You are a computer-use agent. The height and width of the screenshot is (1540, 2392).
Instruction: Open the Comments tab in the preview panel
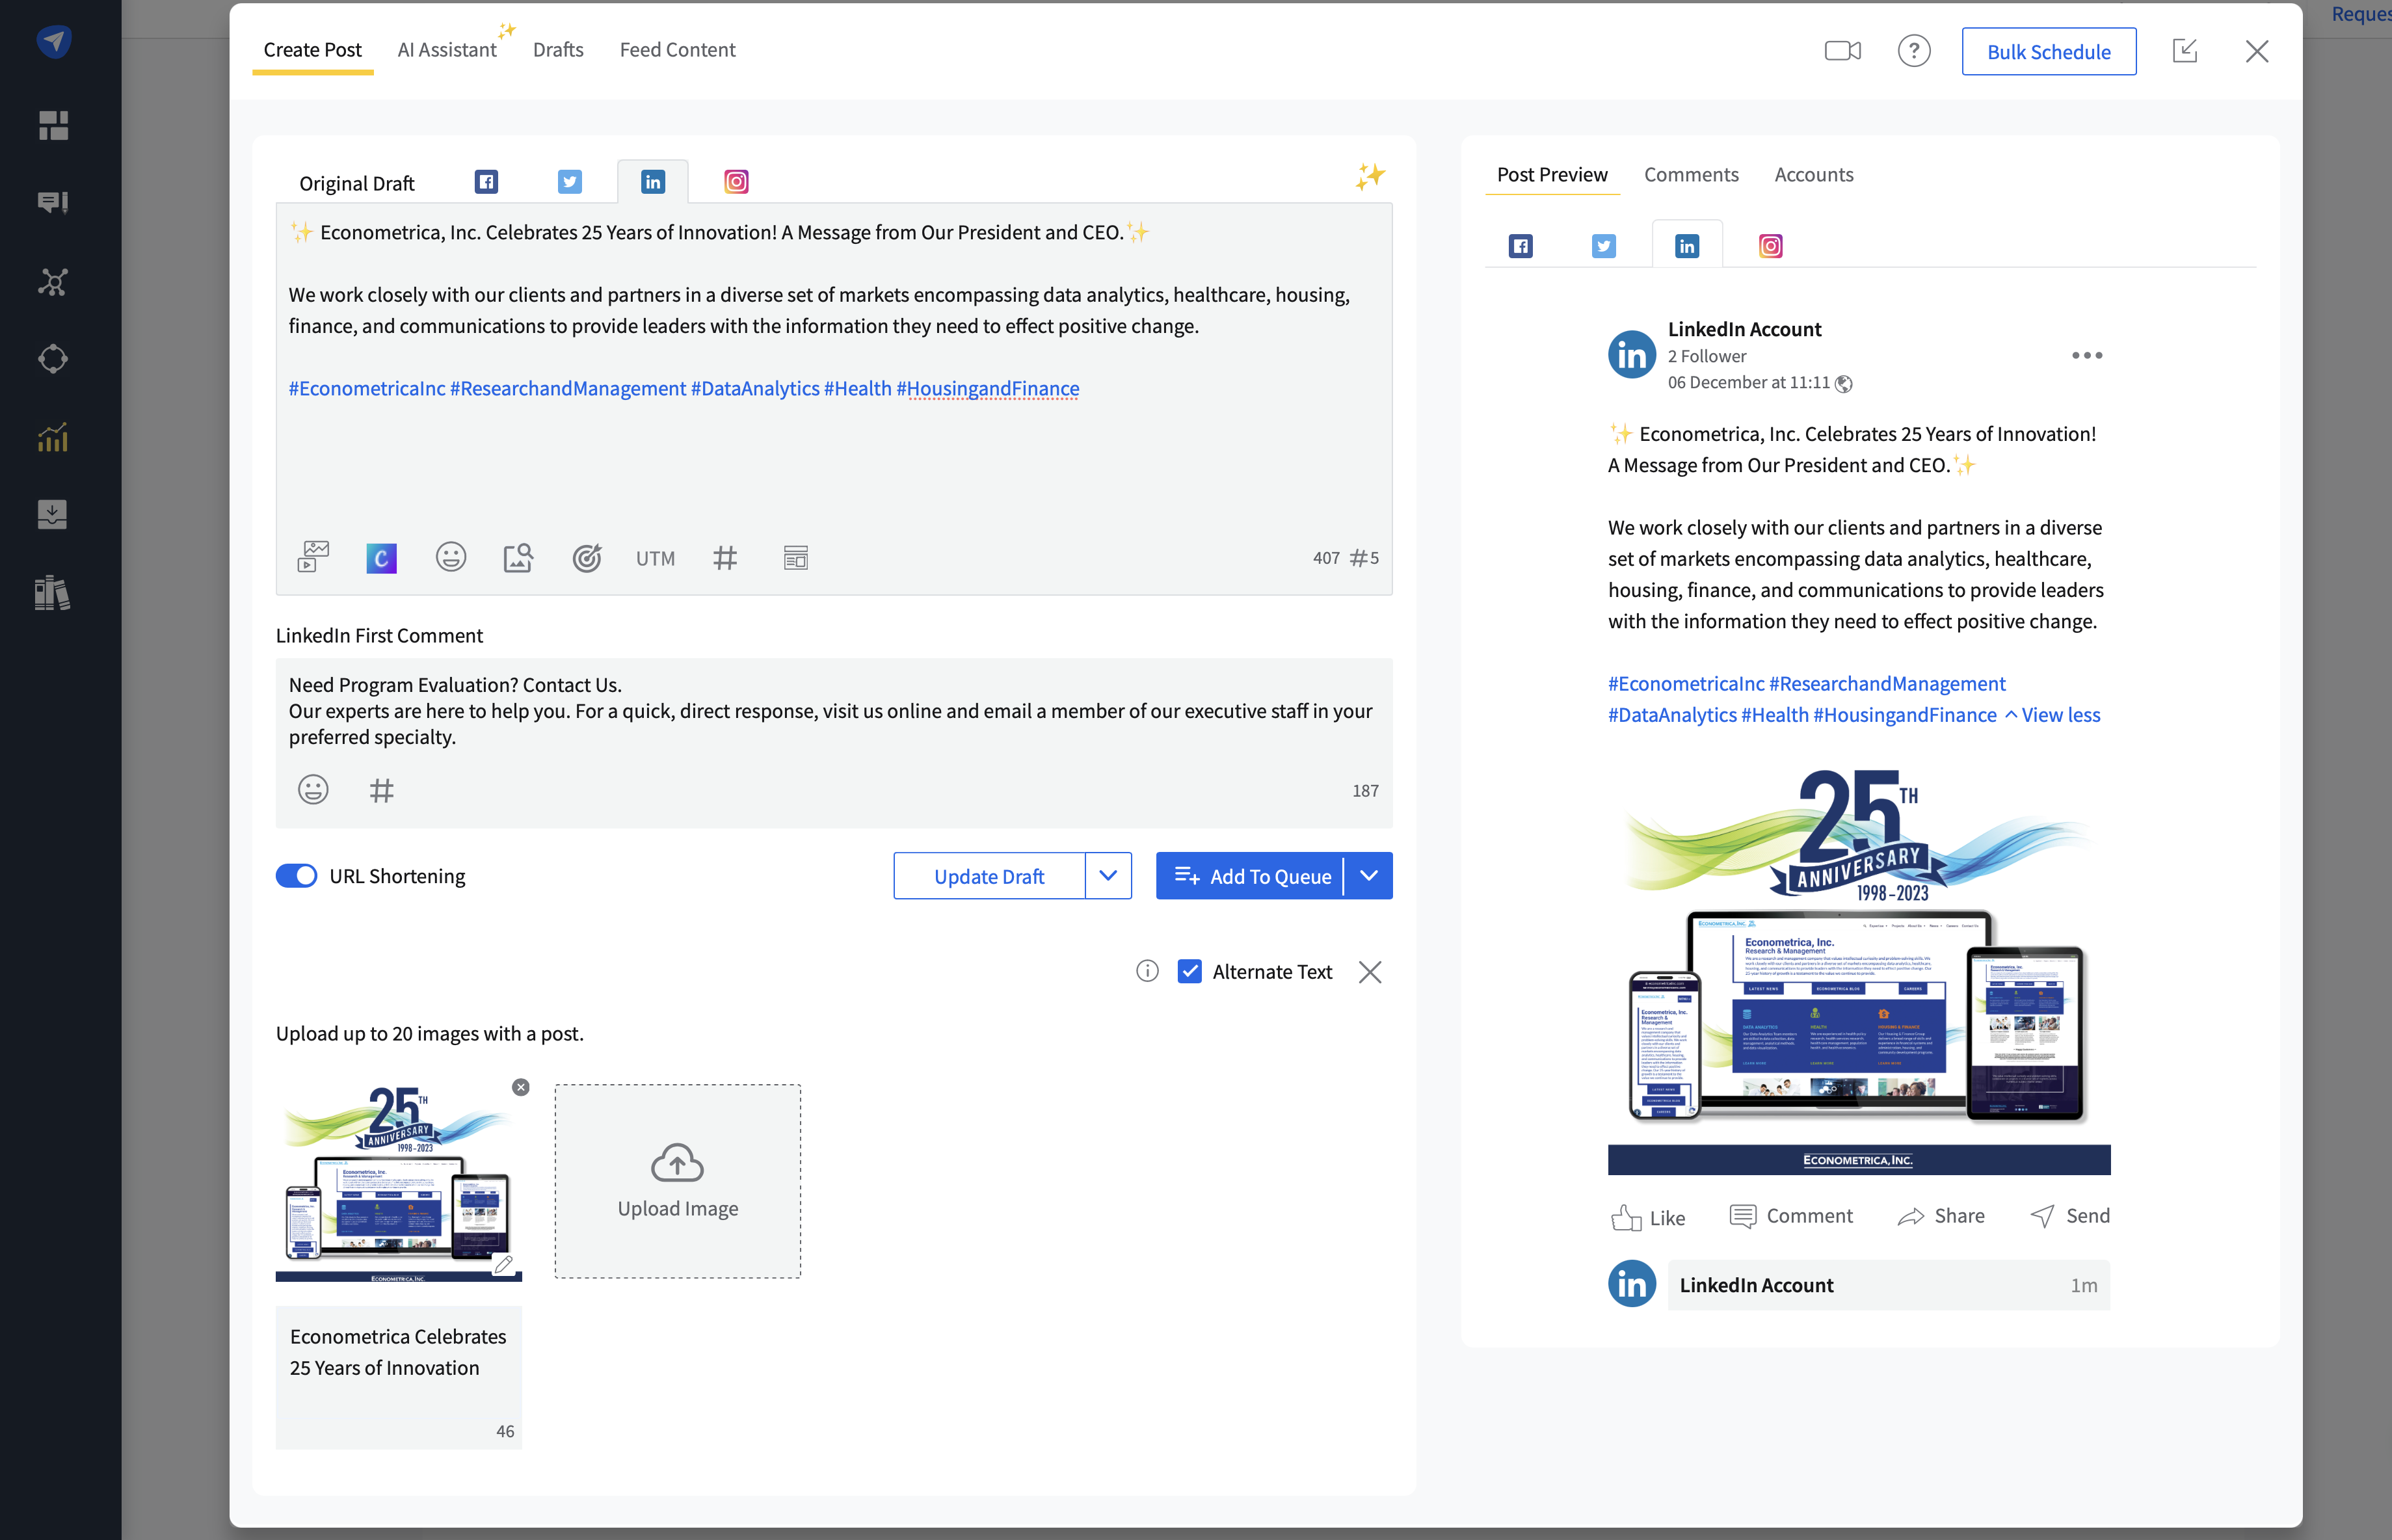[x=1691, y=174]
